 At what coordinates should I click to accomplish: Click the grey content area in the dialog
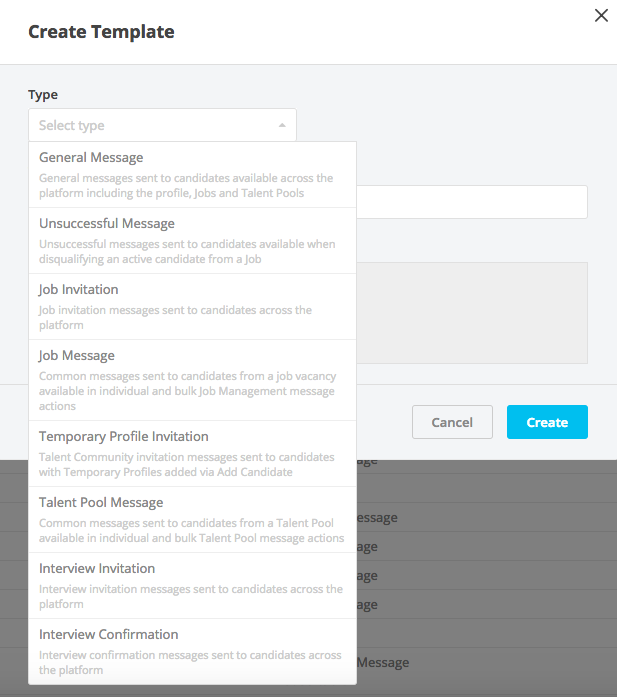pos(471,312)
